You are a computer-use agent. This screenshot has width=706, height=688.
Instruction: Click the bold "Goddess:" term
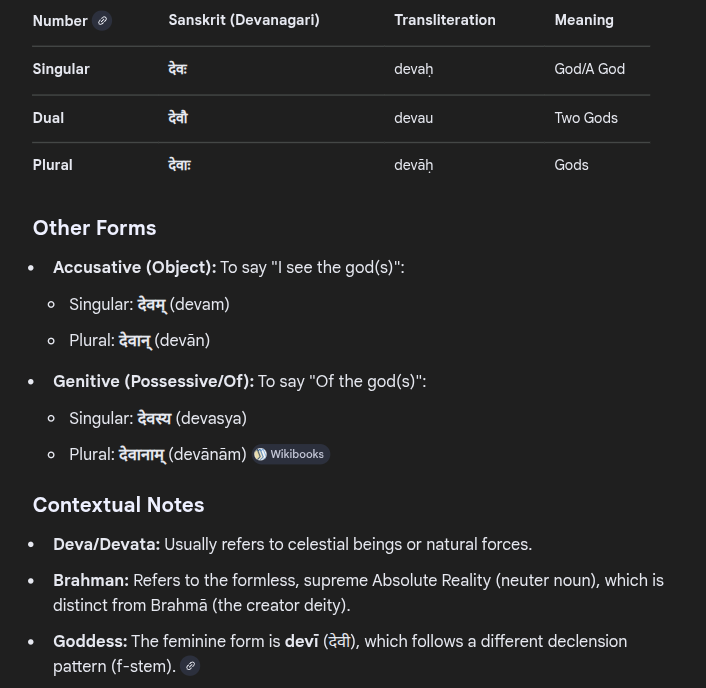click(x=90, y=641)
